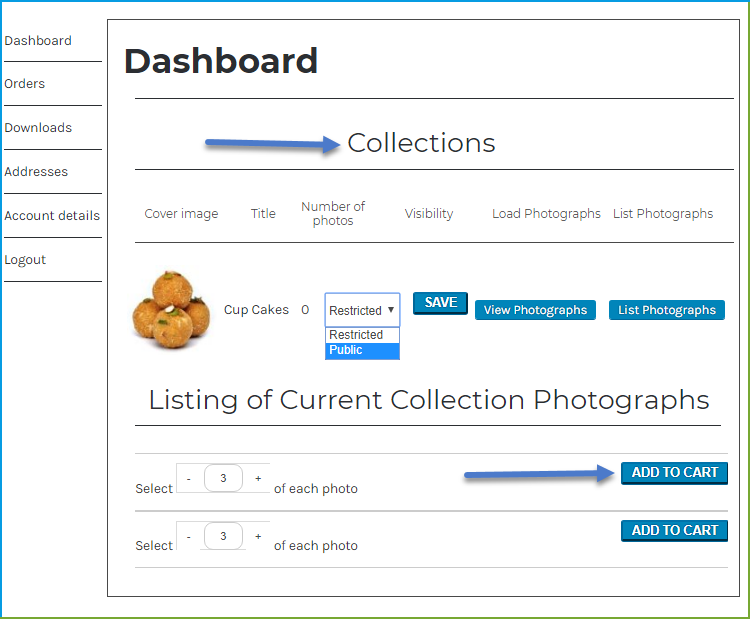750x619 pixels.
Task: Add first photo set to cart
Action: point(674,473)
